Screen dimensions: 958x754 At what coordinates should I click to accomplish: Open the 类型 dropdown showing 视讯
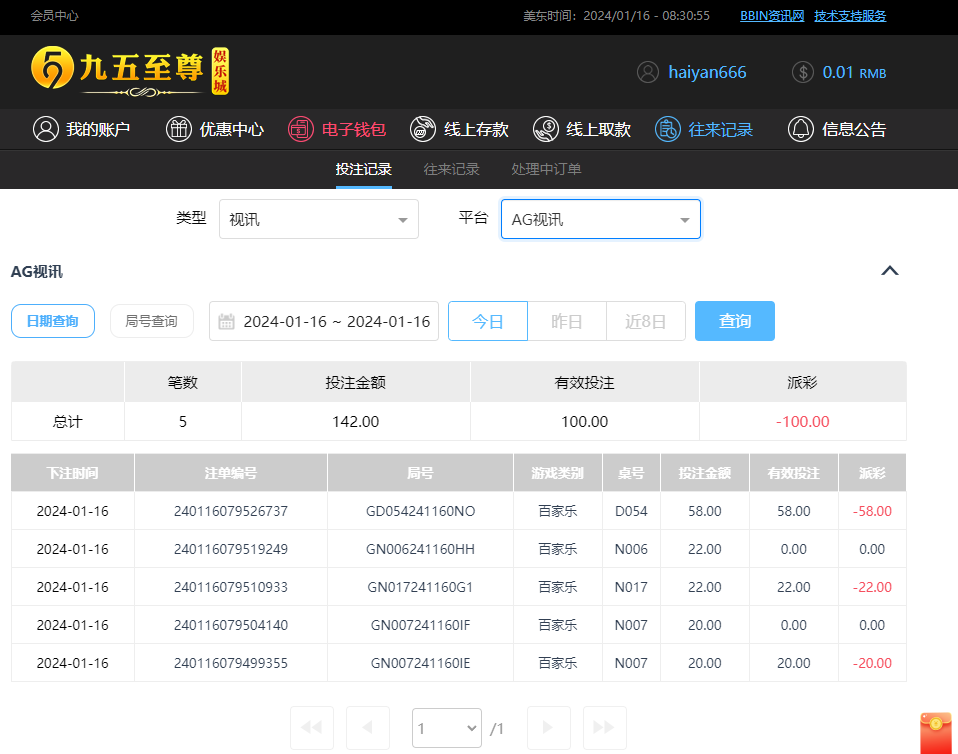pyautogui.click(x=318, y=219)
